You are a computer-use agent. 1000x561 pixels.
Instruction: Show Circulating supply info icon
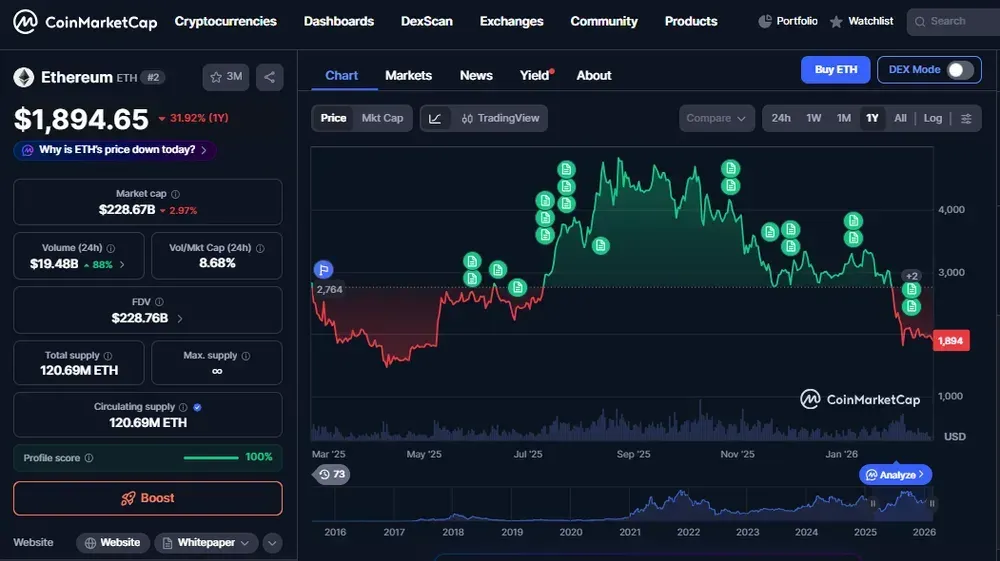coord(183,407)
